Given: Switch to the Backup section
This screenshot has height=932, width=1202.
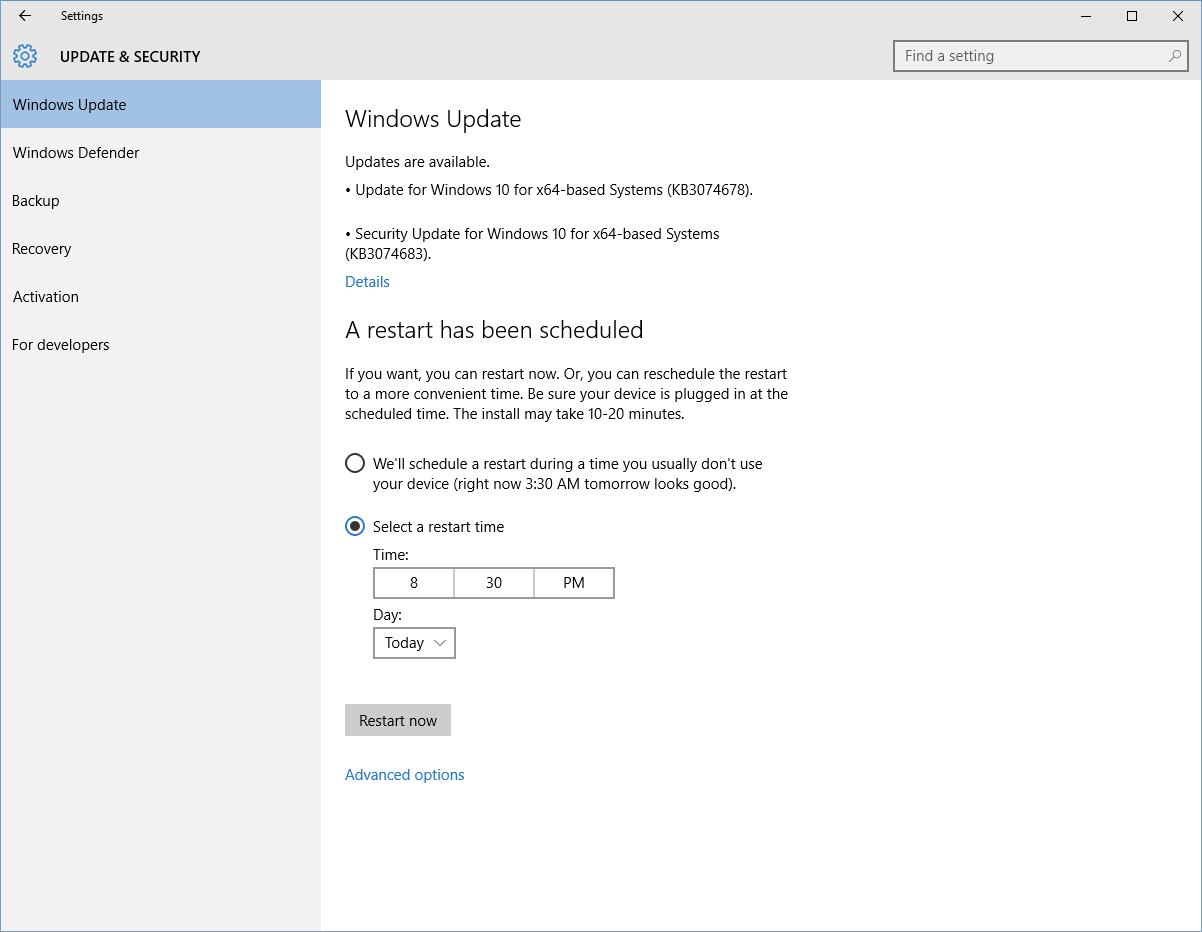Looking at the screenshot, I should pyautogui.click(x=160, y=200).
